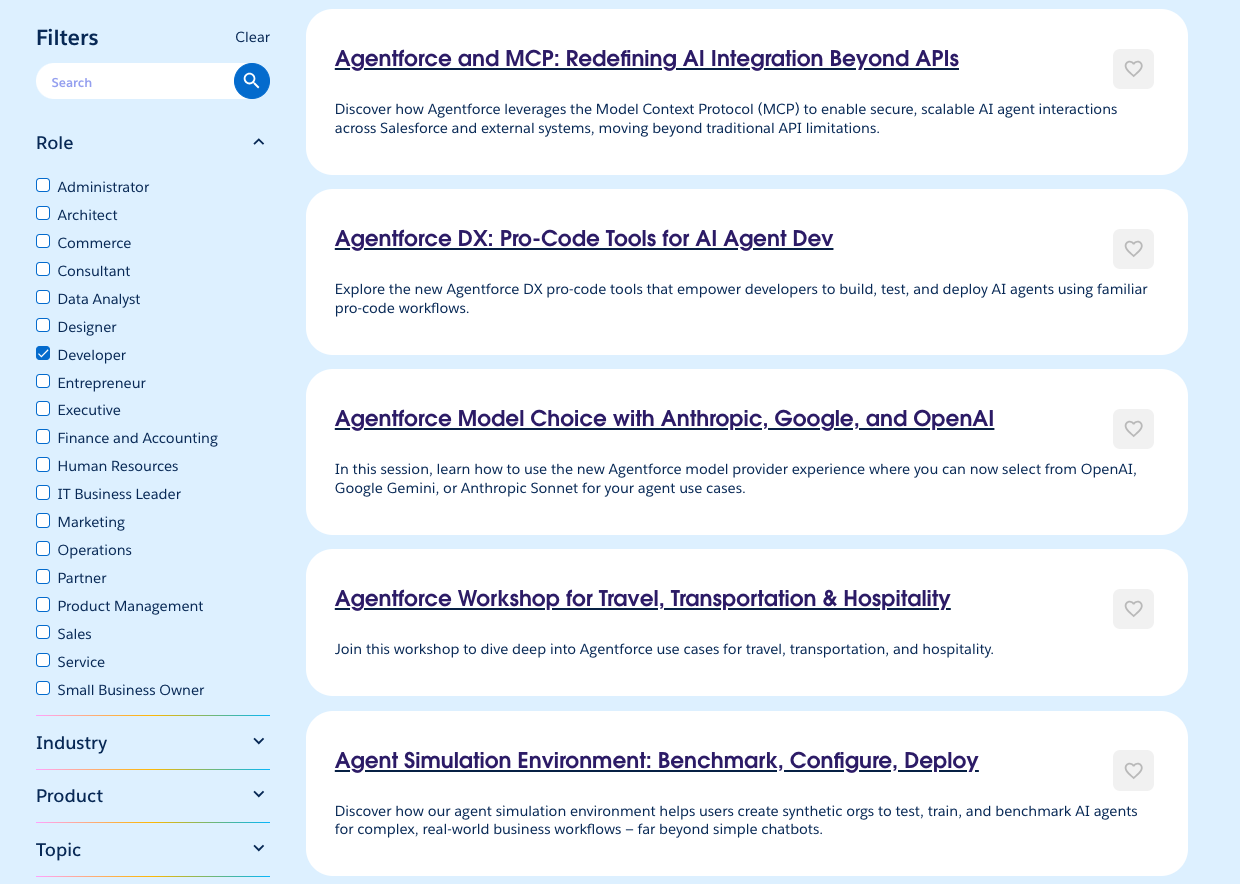The image size is (1240, 884).
Task: Check the Entrepreneur role checkbox
Action: (43, 381)
